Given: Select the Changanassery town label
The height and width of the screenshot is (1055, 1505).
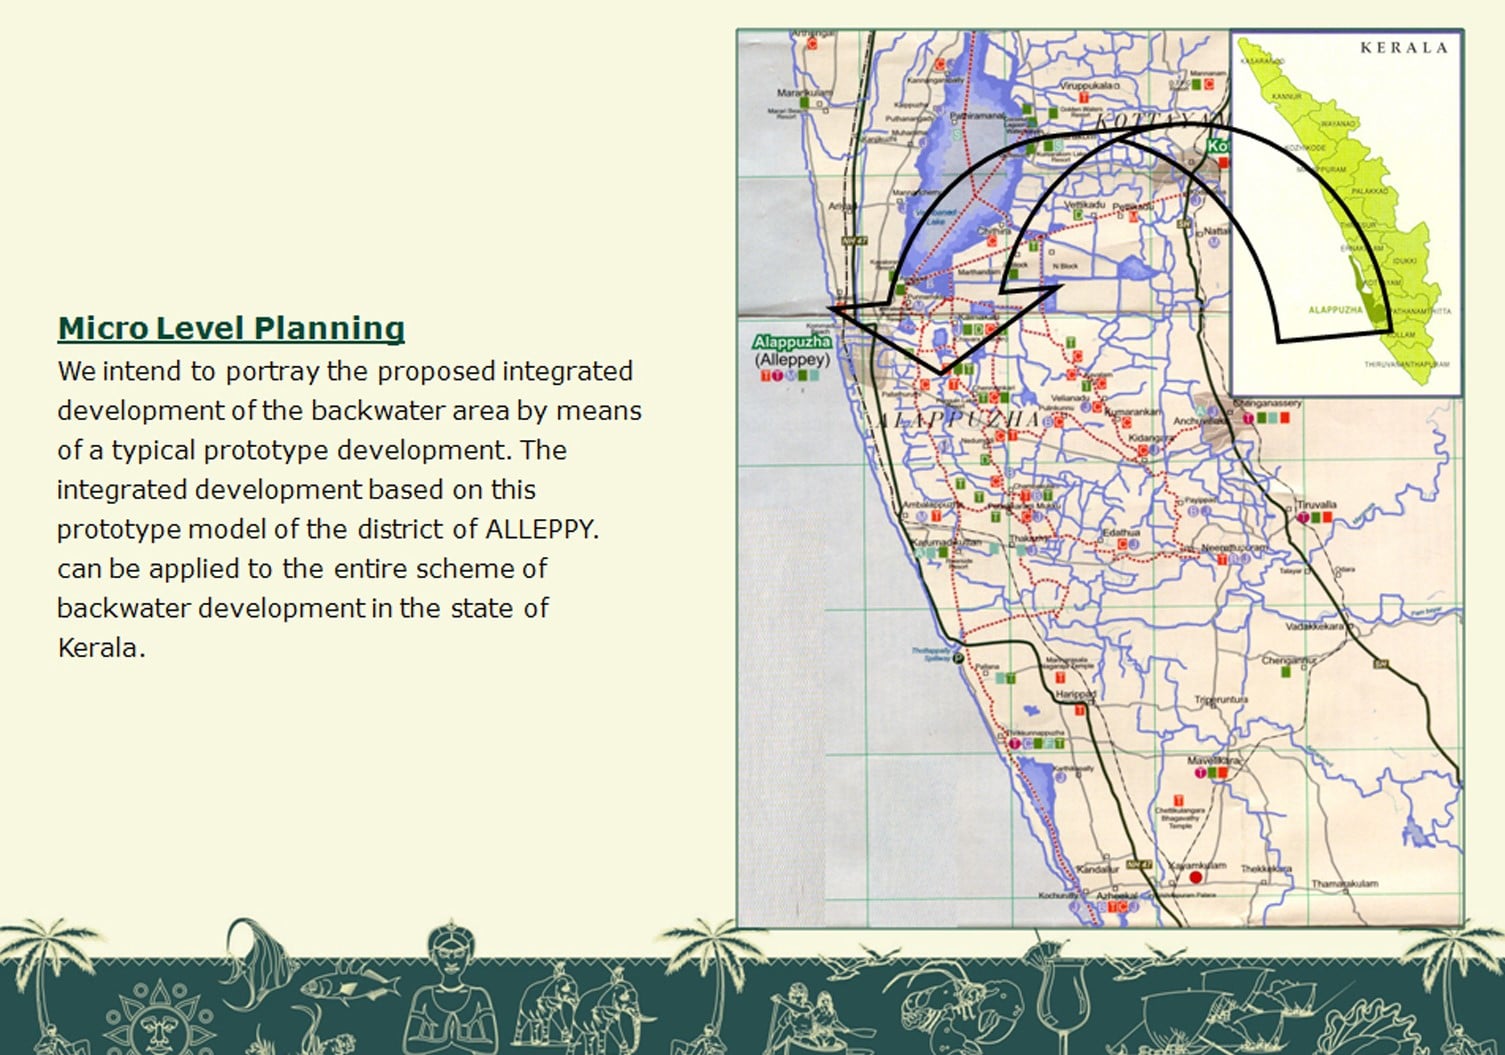Looking at the screenshot, I should (x=1268, y=404).
